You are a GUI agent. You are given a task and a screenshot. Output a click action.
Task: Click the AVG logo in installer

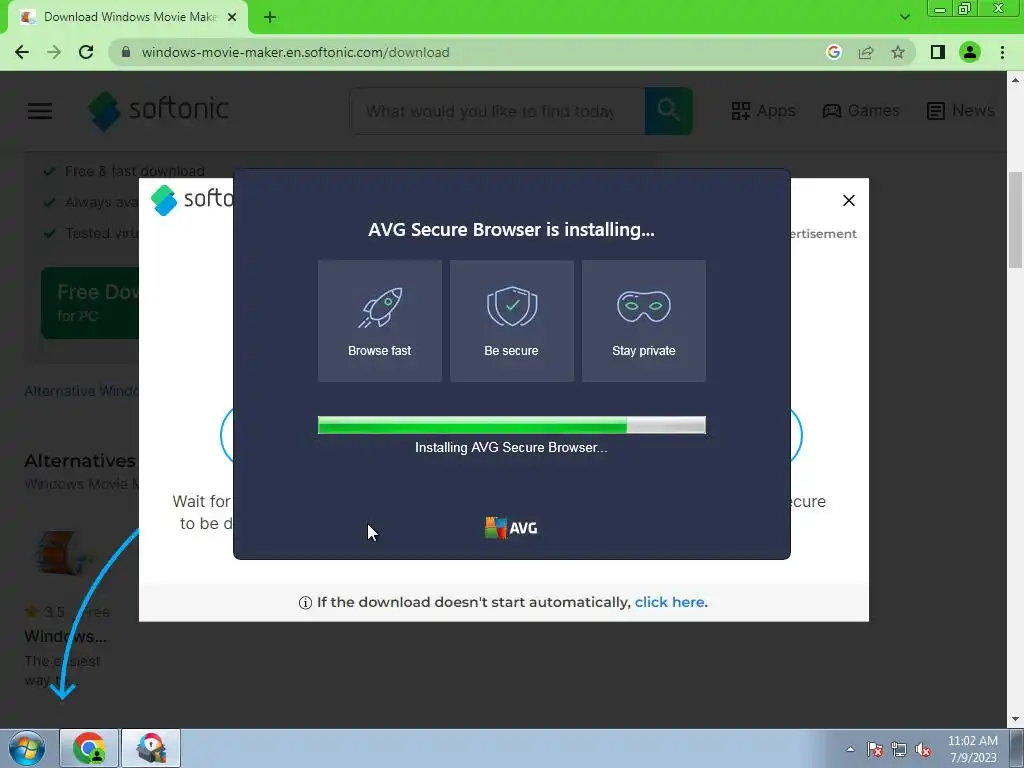(511, 528)
